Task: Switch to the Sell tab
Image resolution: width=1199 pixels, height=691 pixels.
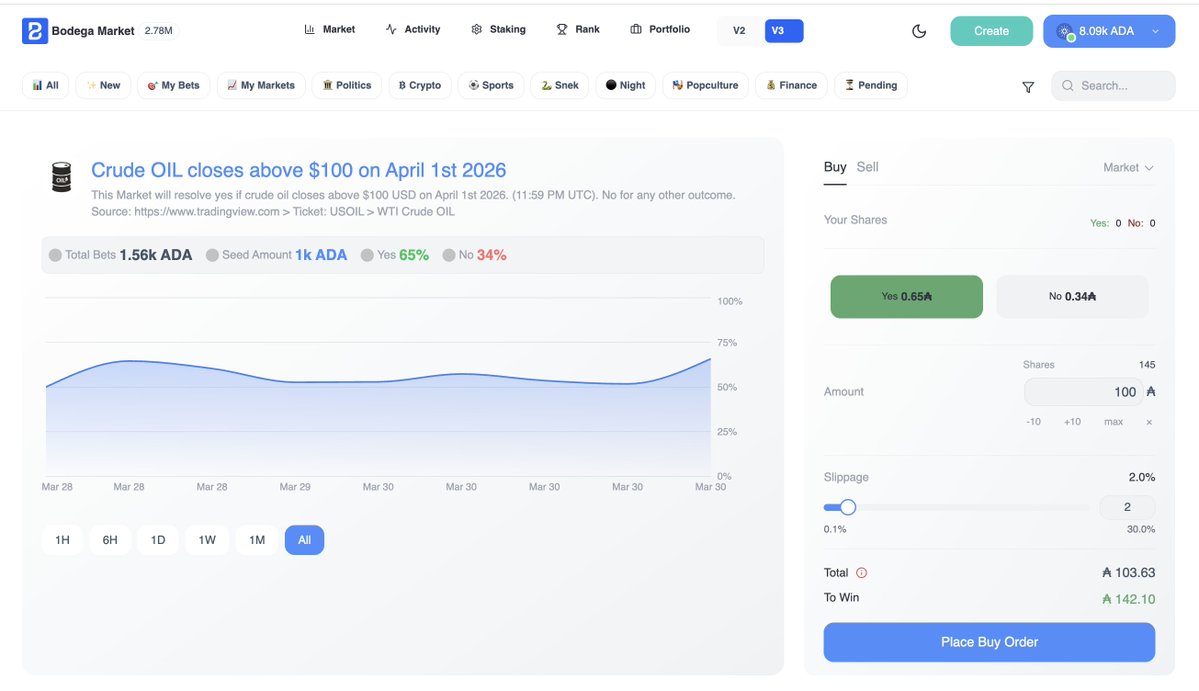Action: click(x=867, y=167)
